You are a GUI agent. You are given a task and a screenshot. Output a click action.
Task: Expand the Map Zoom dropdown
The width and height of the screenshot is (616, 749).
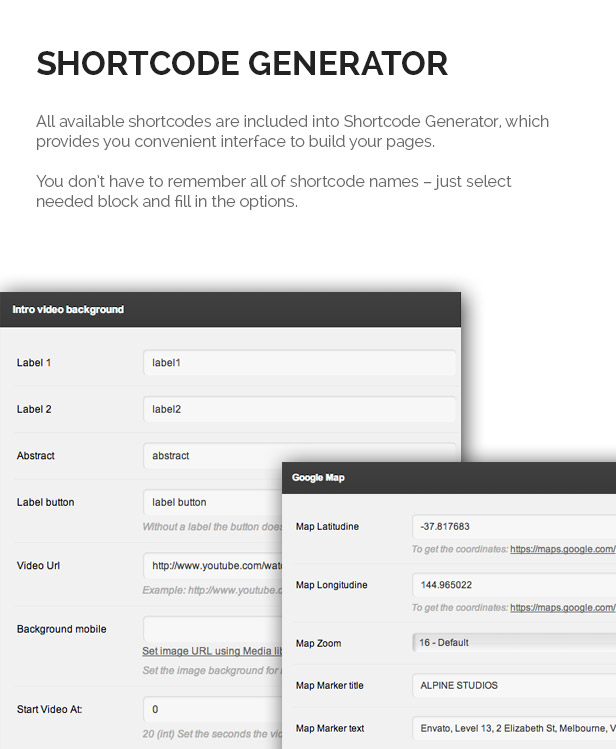point(514,642)
